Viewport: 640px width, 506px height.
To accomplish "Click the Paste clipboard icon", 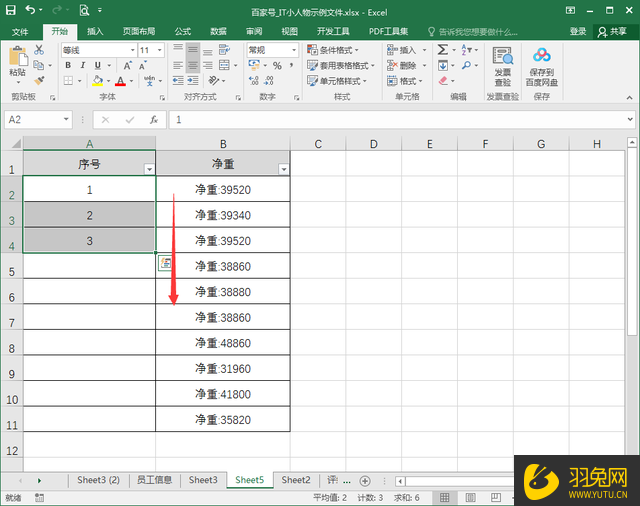I will 18,57.
